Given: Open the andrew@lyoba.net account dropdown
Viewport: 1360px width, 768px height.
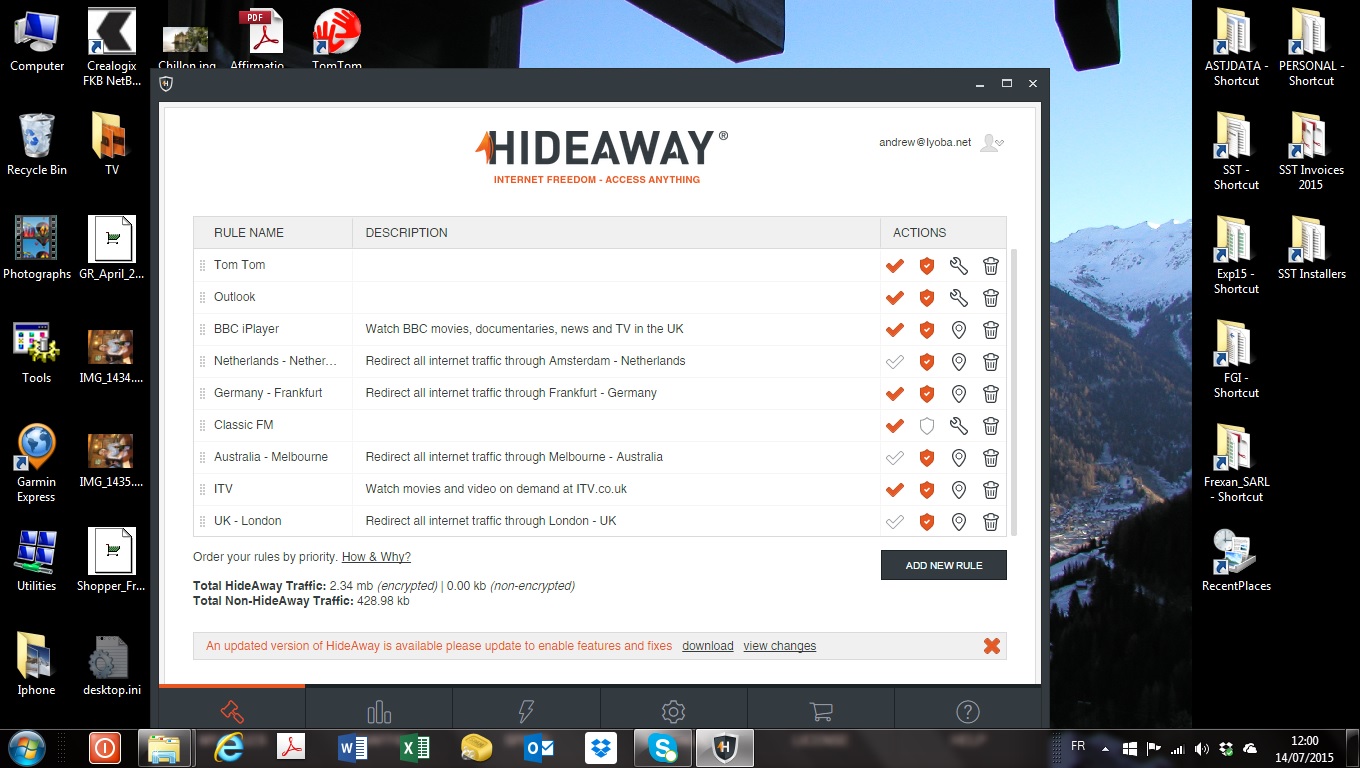Looking at the screenshot, I should click(x=991, y=143).
